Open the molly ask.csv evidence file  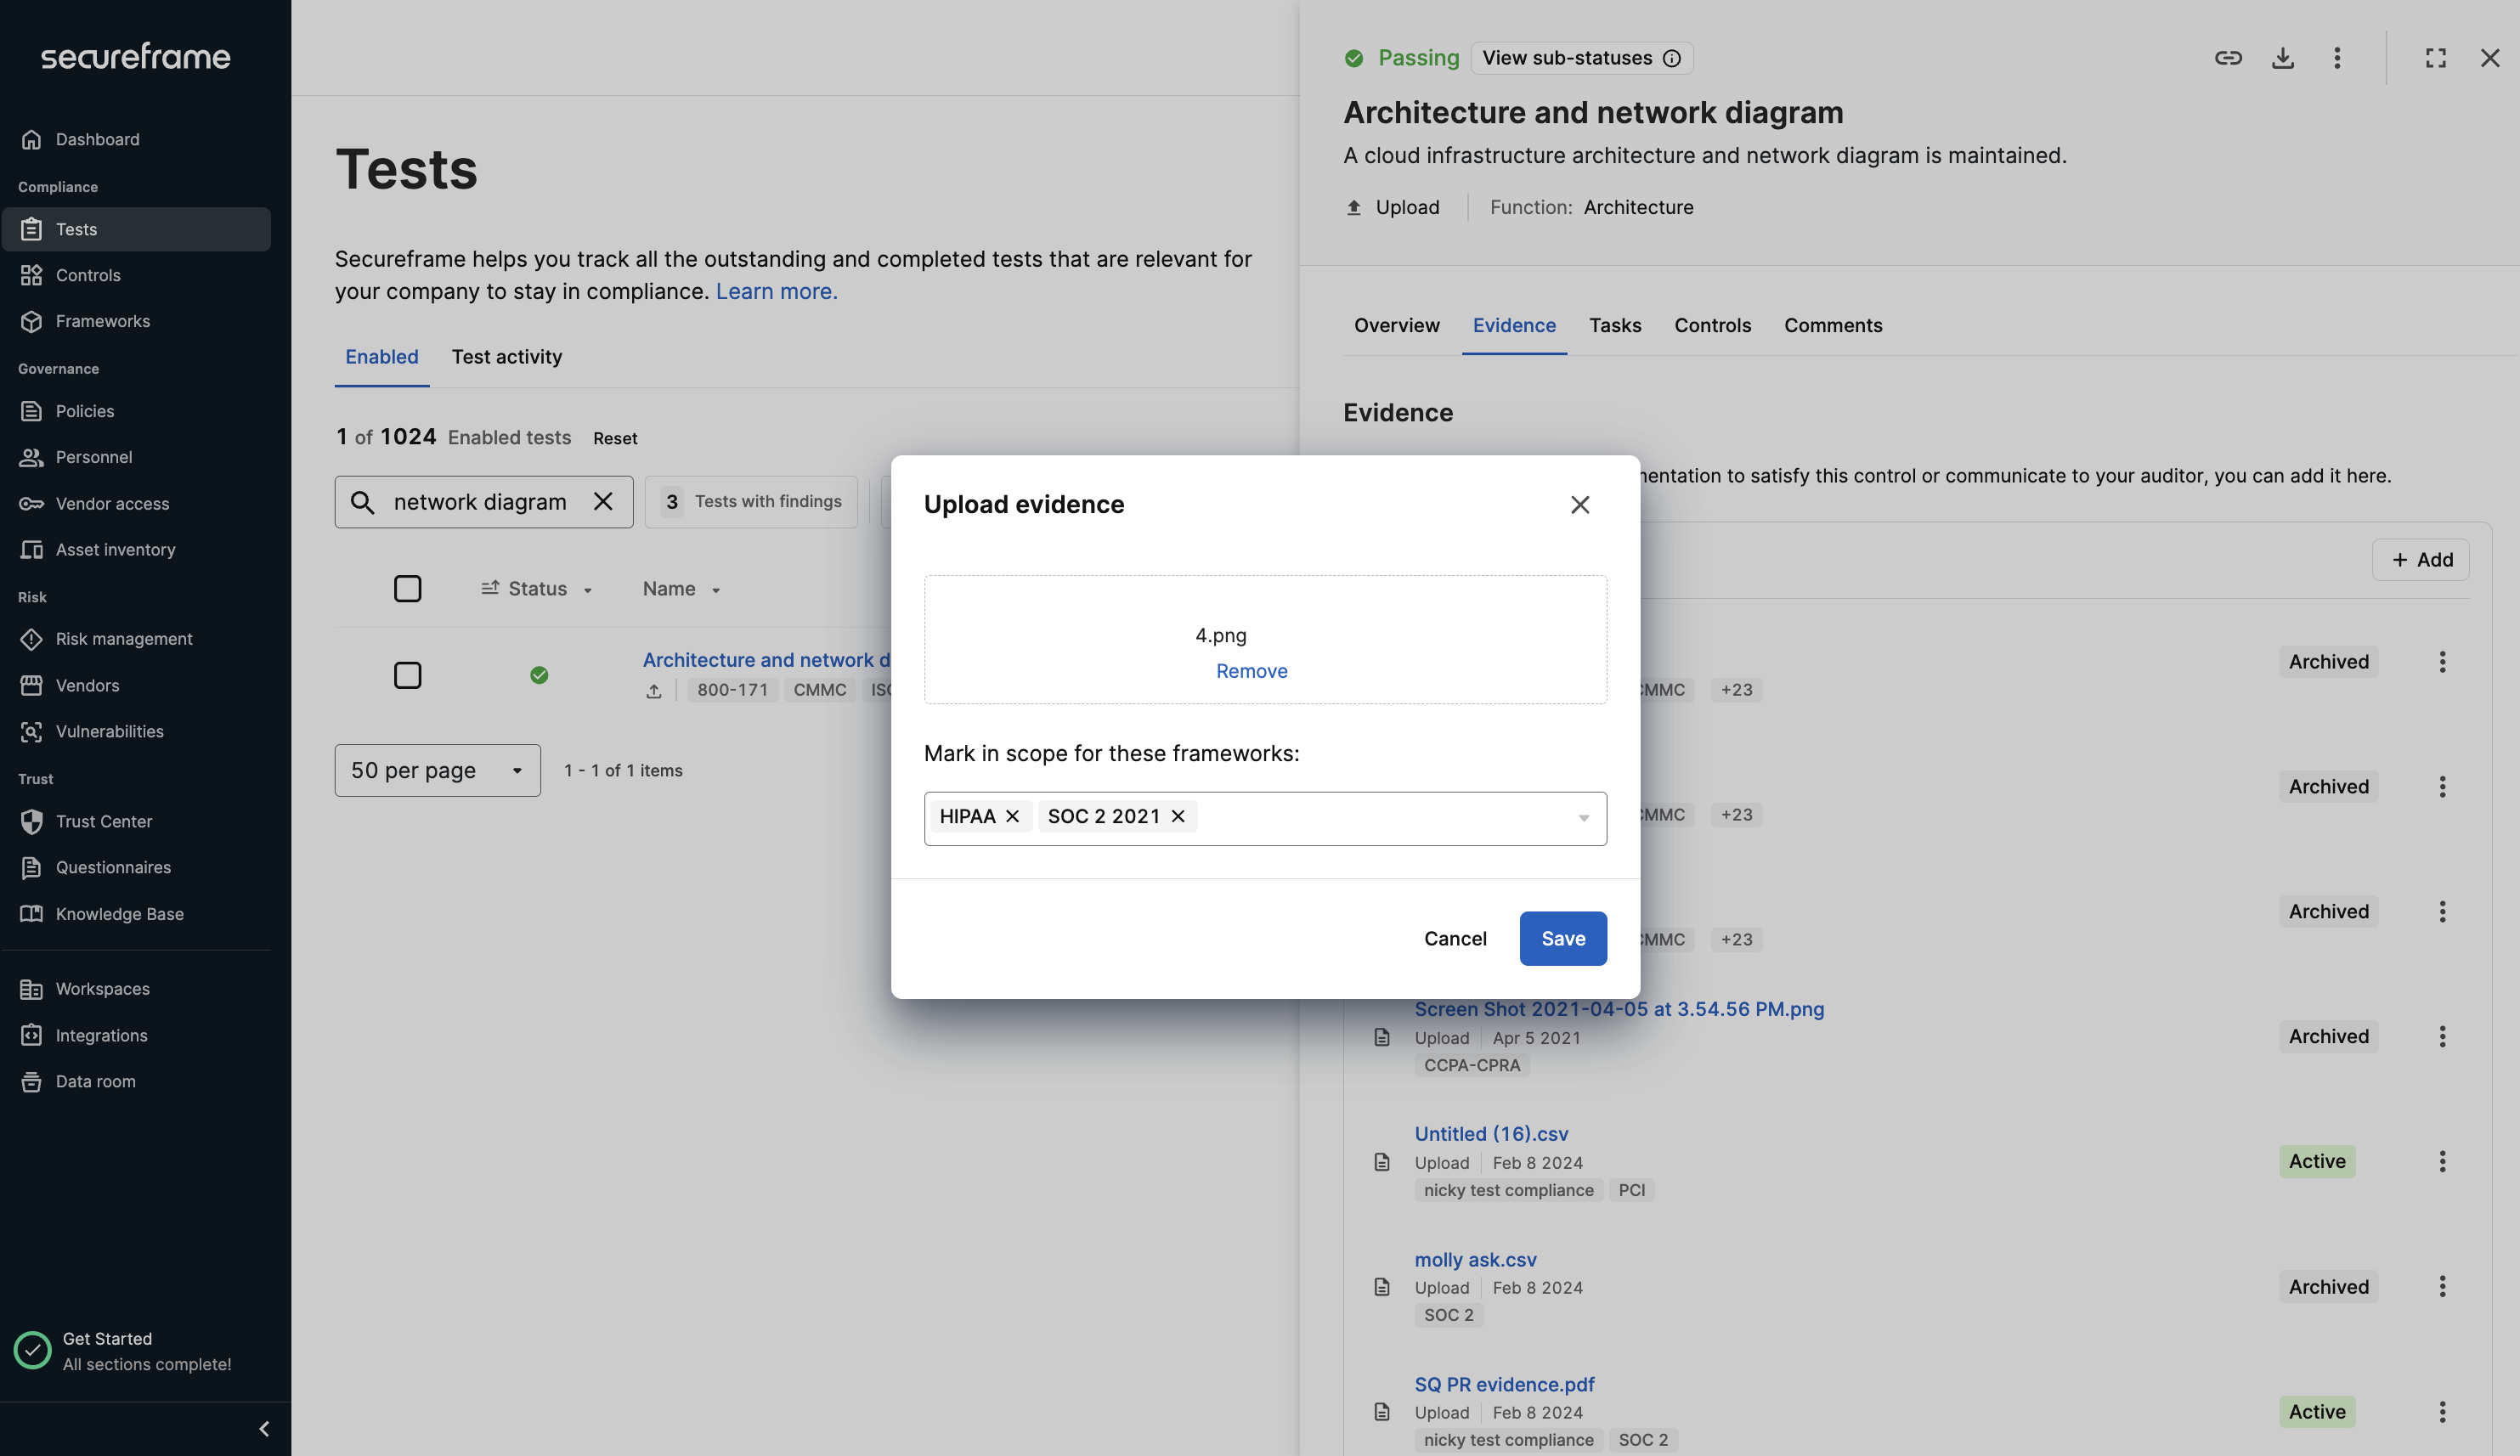(1475, 1260)
